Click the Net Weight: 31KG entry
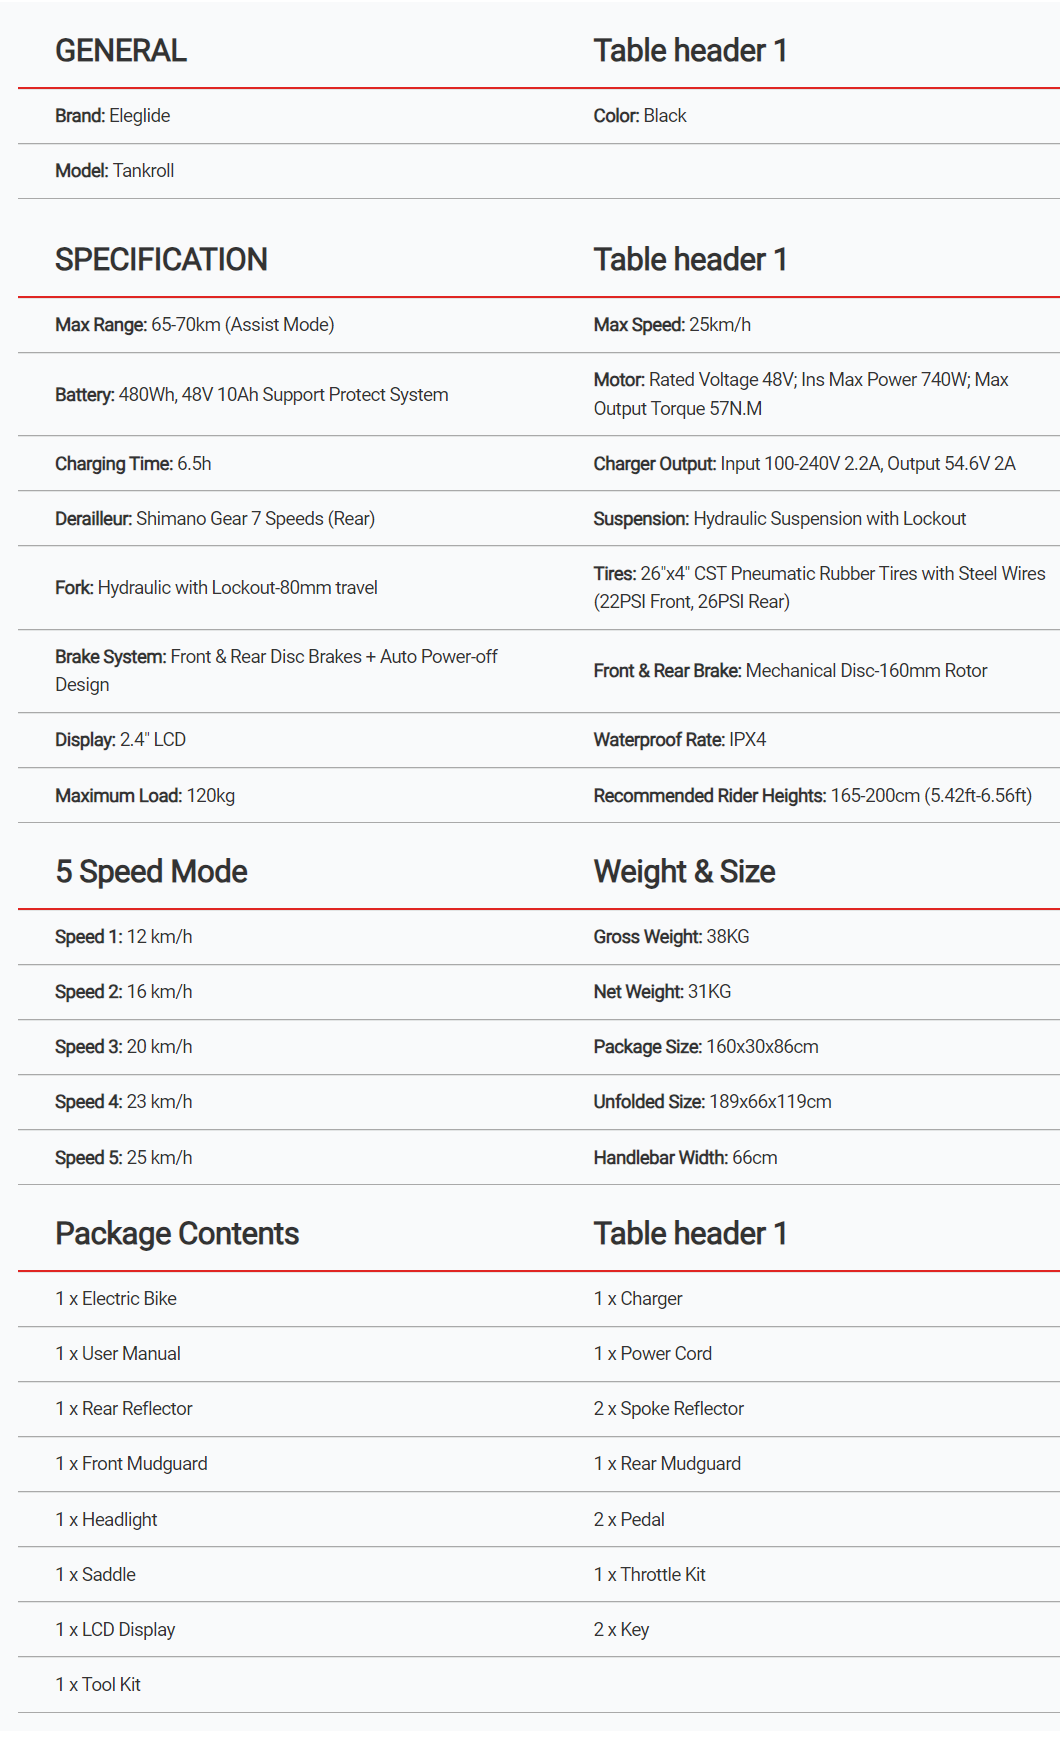 pos(662,992)
